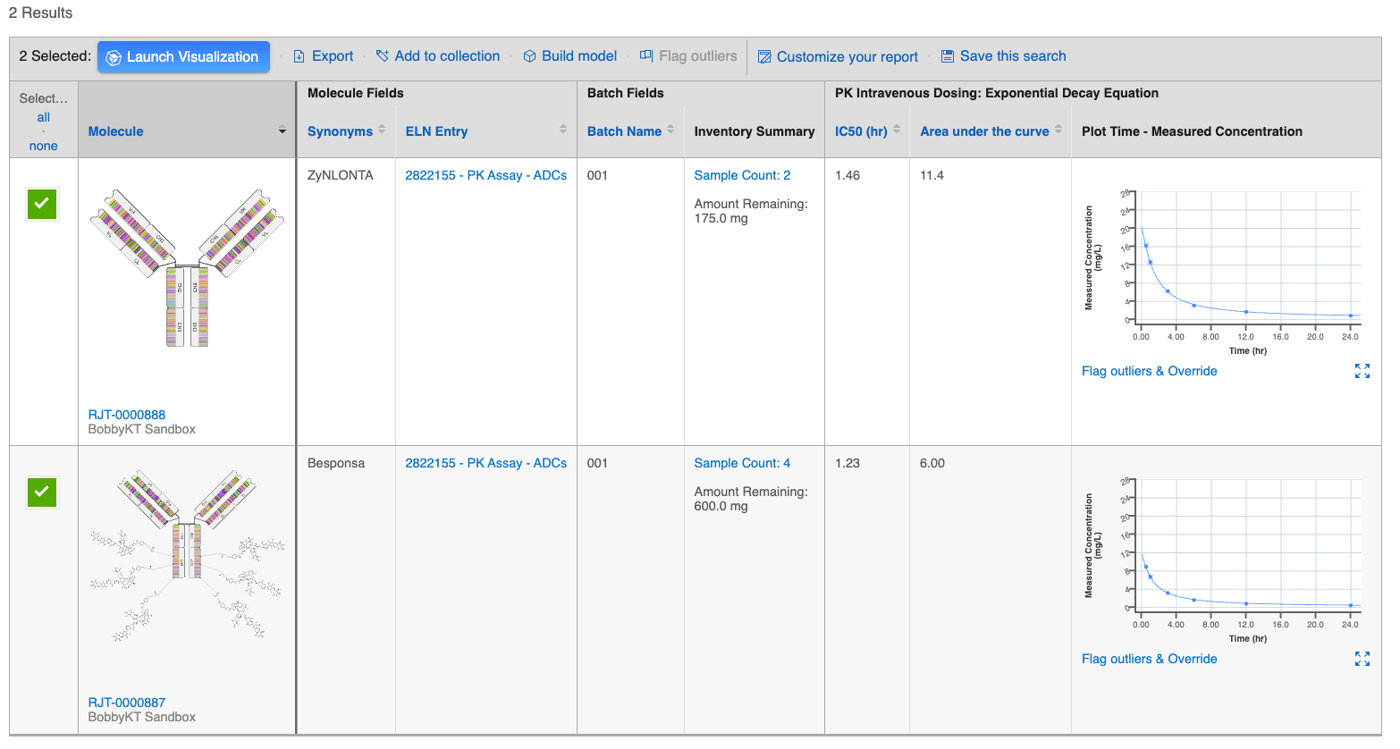The height and width of the screenshot is (749, 1400).
Task: Uncheck the RJT-0000888 row checkbox
Action: click(42, 203)
